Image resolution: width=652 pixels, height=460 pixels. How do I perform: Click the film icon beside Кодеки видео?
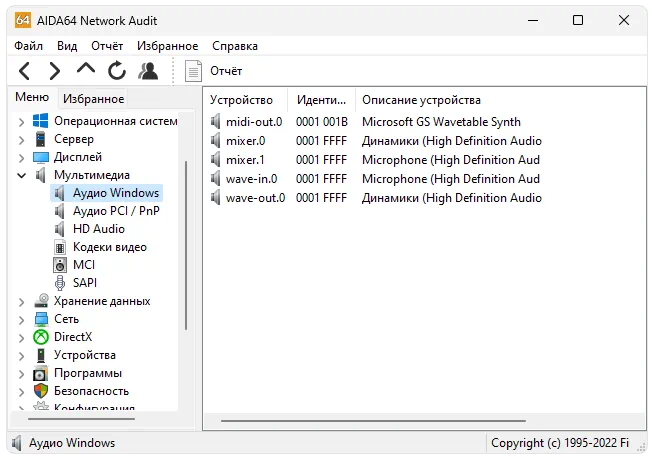pyautogui.click(x=60, y=247)
